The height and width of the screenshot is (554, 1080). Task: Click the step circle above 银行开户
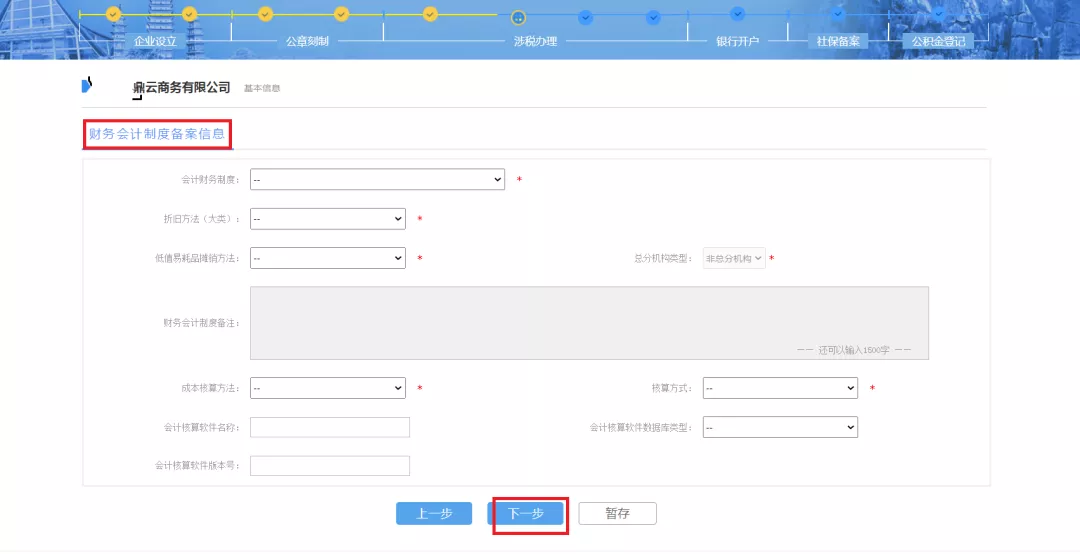click(x=737, y=14)
